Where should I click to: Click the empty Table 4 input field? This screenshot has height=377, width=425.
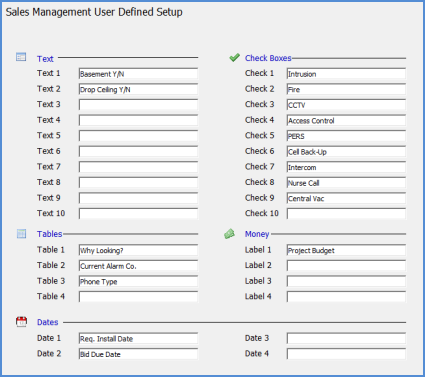138,297
